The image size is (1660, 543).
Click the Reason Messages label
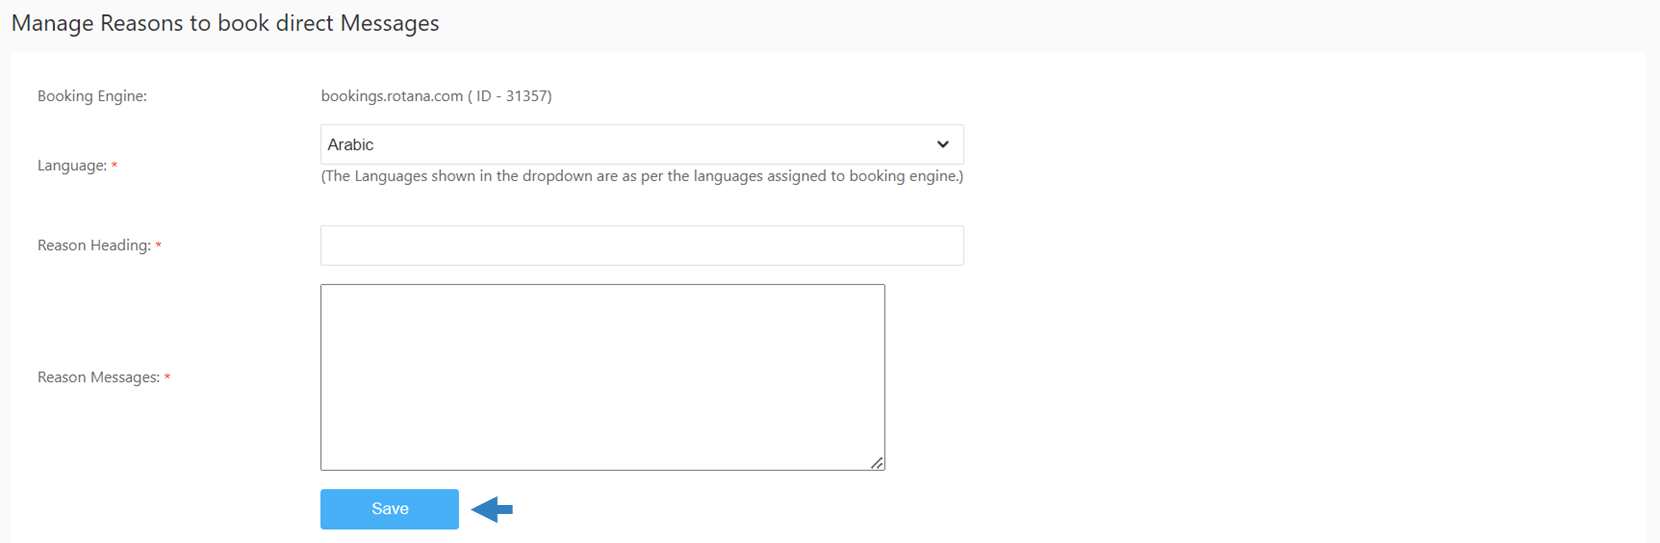(99, 377)
